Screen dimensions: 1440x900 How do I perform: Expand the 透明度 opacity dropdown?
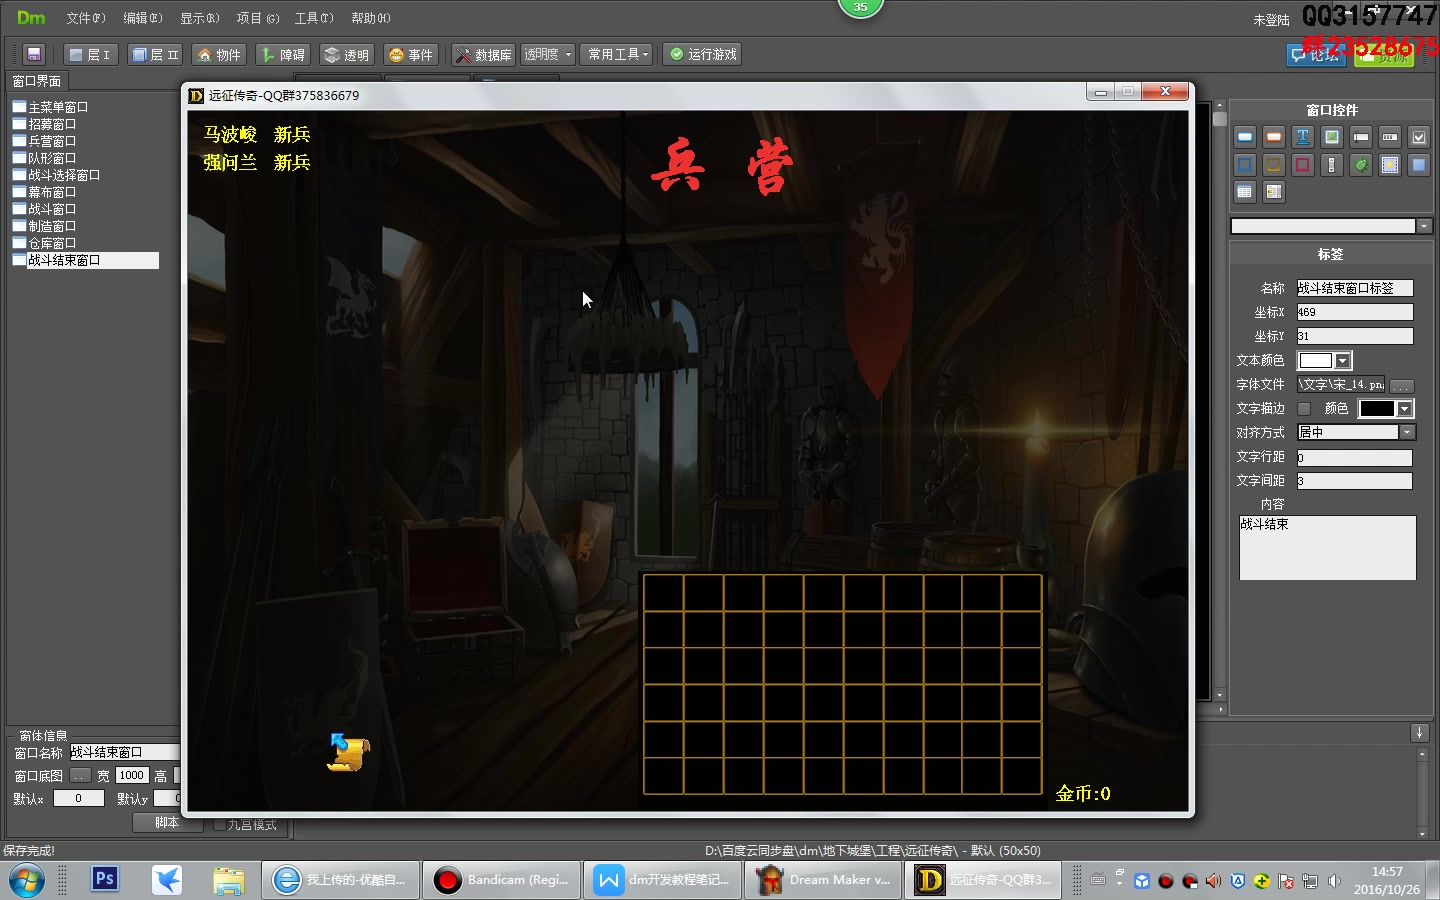[x=548, y=54]
